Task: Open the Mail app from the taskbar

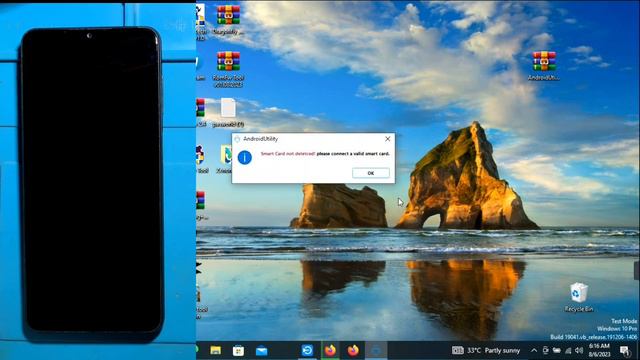Action: pyautogui.click(x=261, y=350)
